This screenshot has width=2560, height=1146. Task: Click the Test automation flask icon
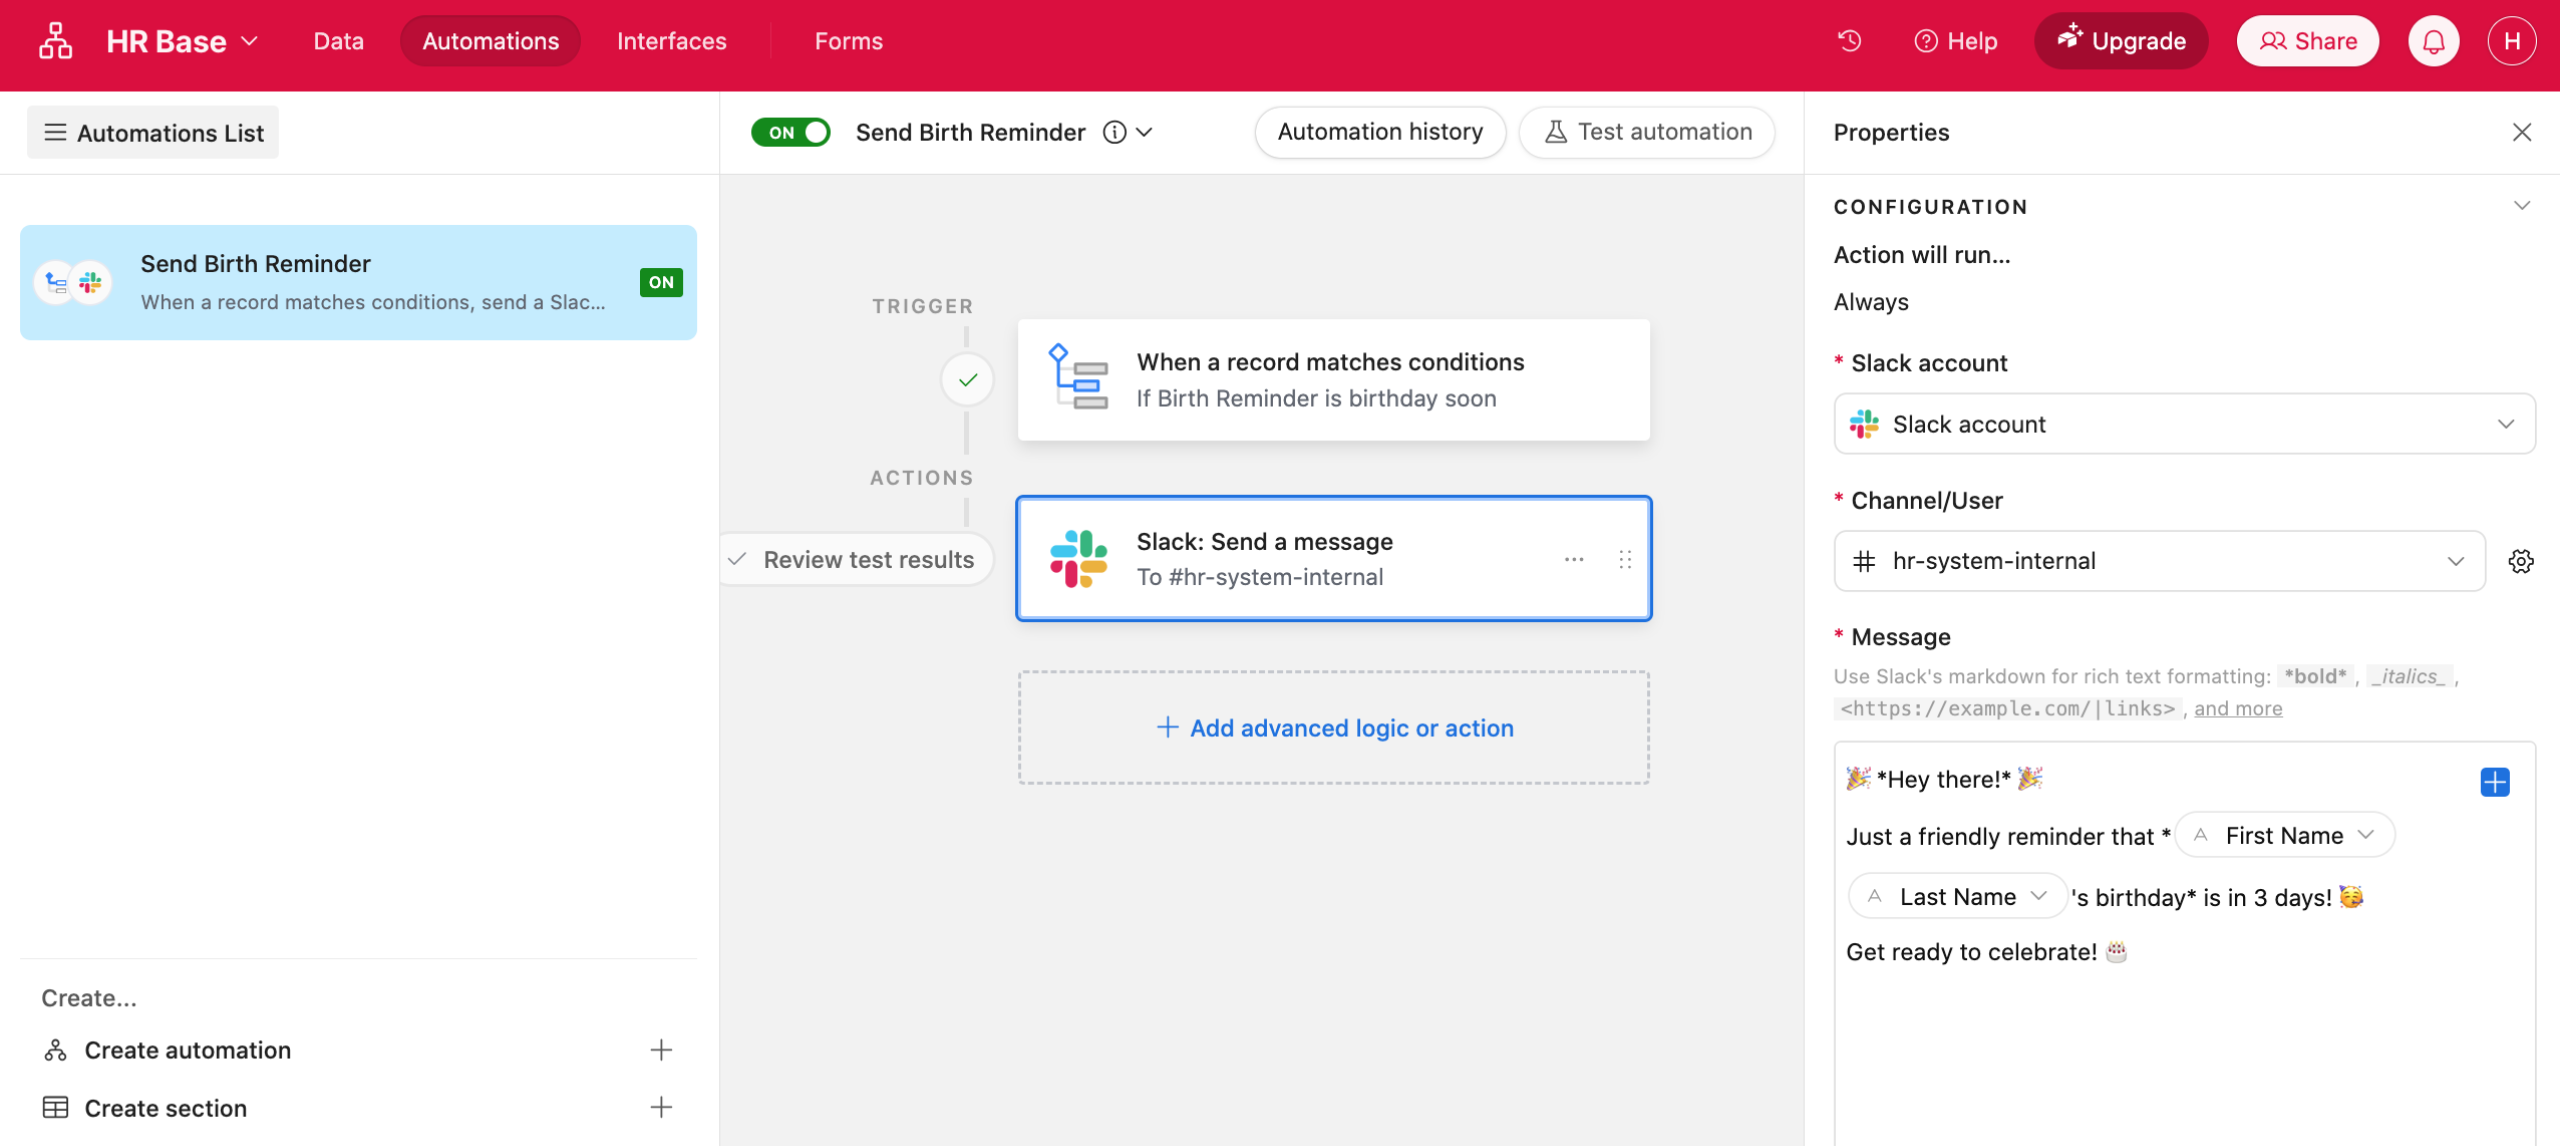point(1555,132)
